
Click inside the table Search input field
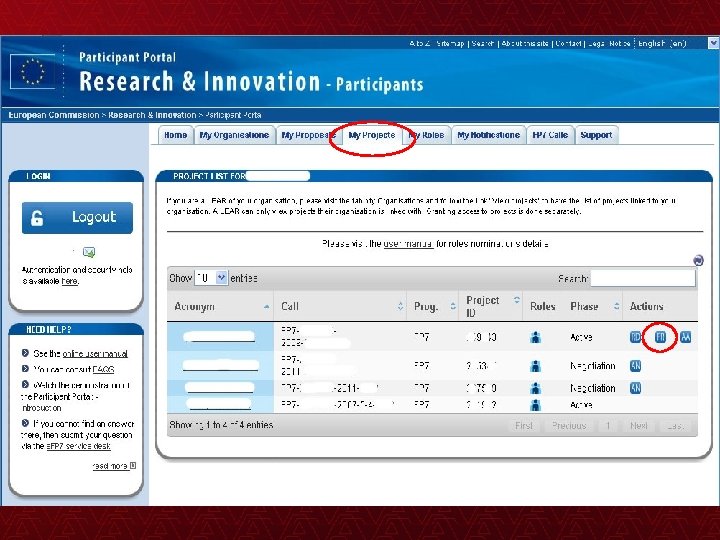point(643,278)
